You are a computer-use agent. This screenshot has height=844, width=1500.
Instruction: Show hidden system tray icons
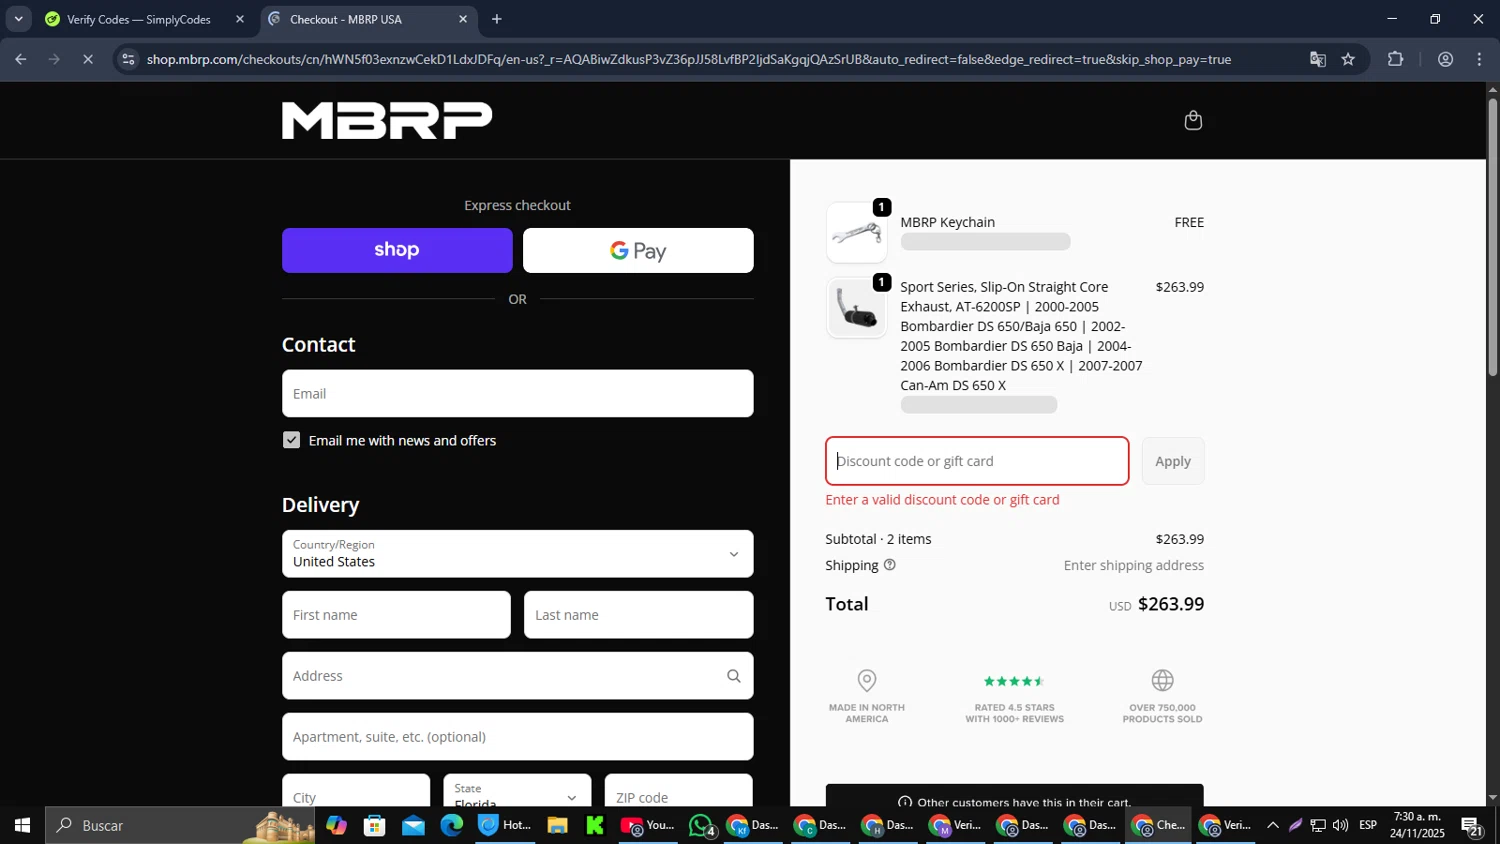[1272, 825]
